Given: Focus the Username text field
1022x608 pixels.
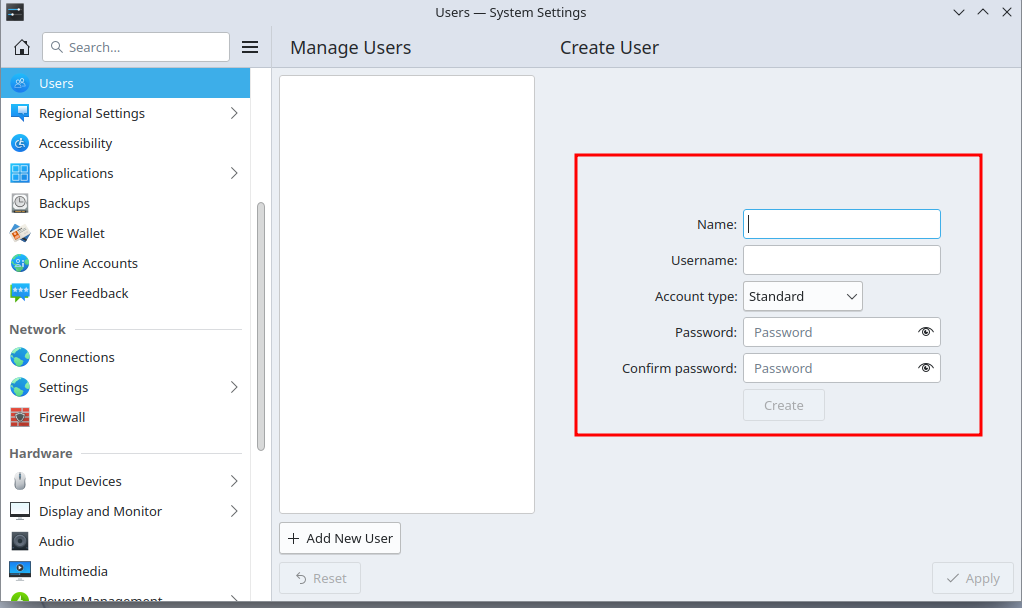Looking at the screenshot, I should click(841, 260).
